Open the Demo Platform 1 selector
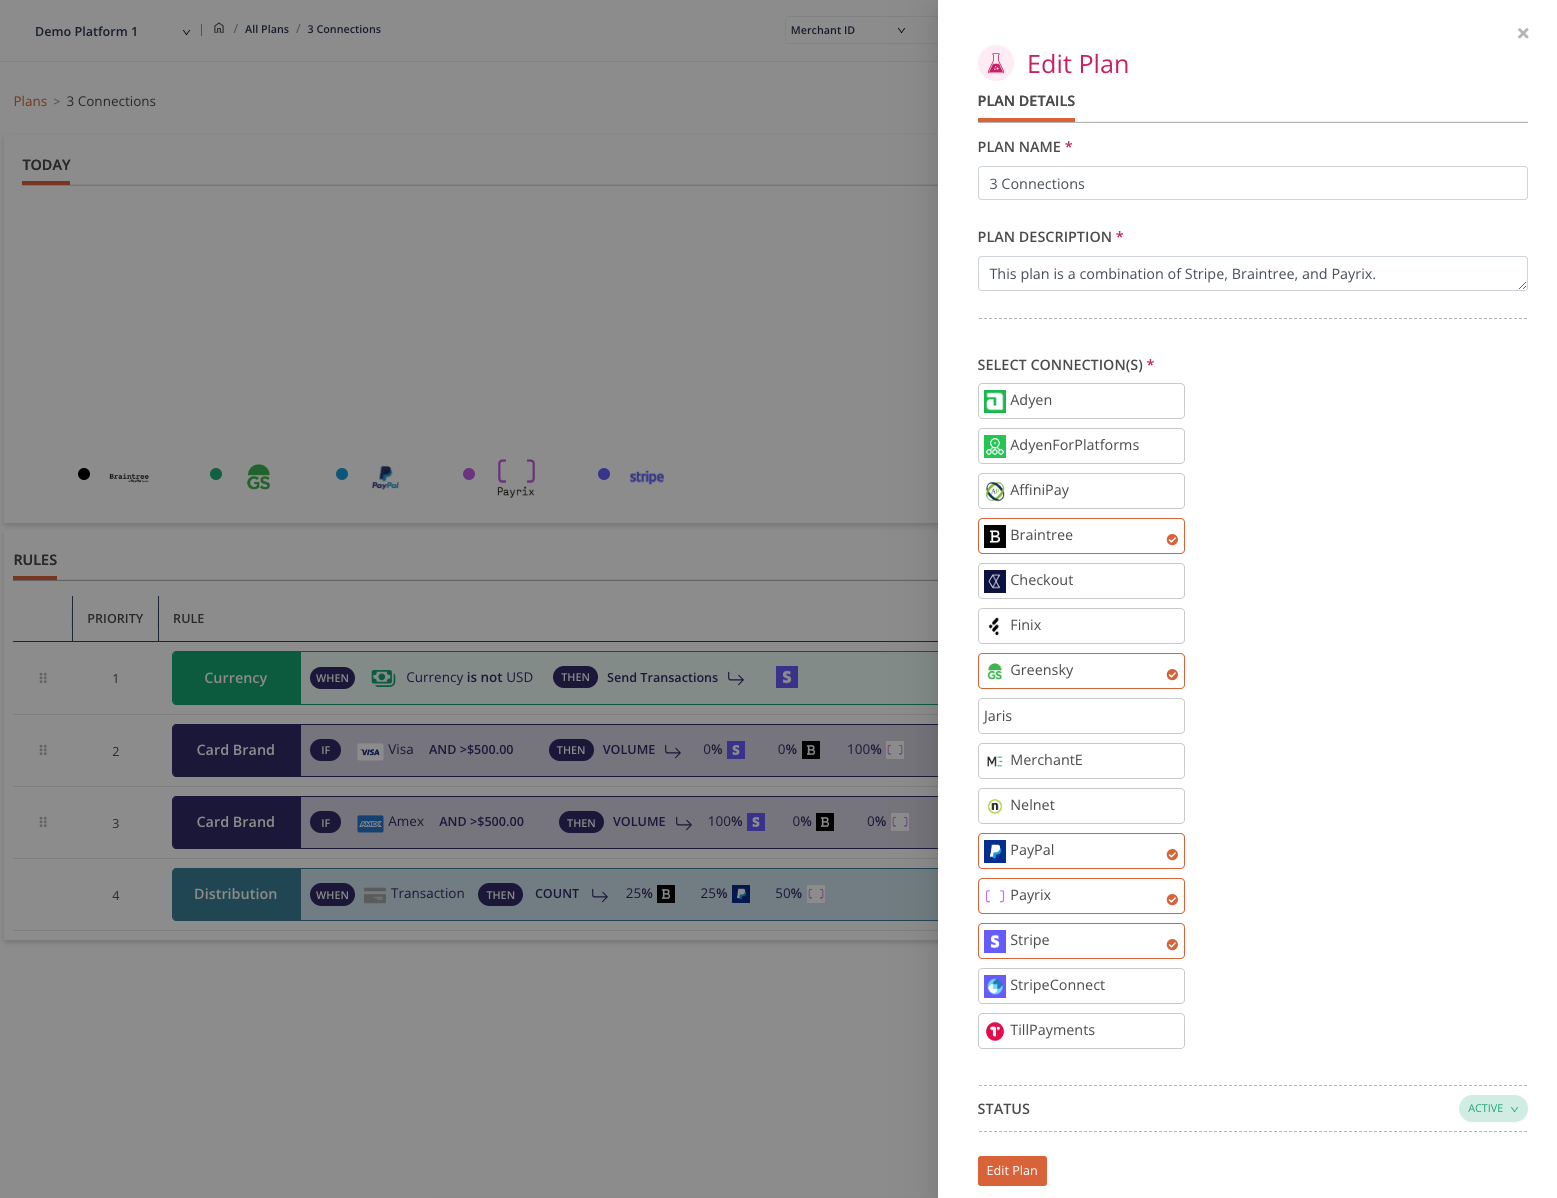This screenshot has width=1557, height=1198. (112, 31)
